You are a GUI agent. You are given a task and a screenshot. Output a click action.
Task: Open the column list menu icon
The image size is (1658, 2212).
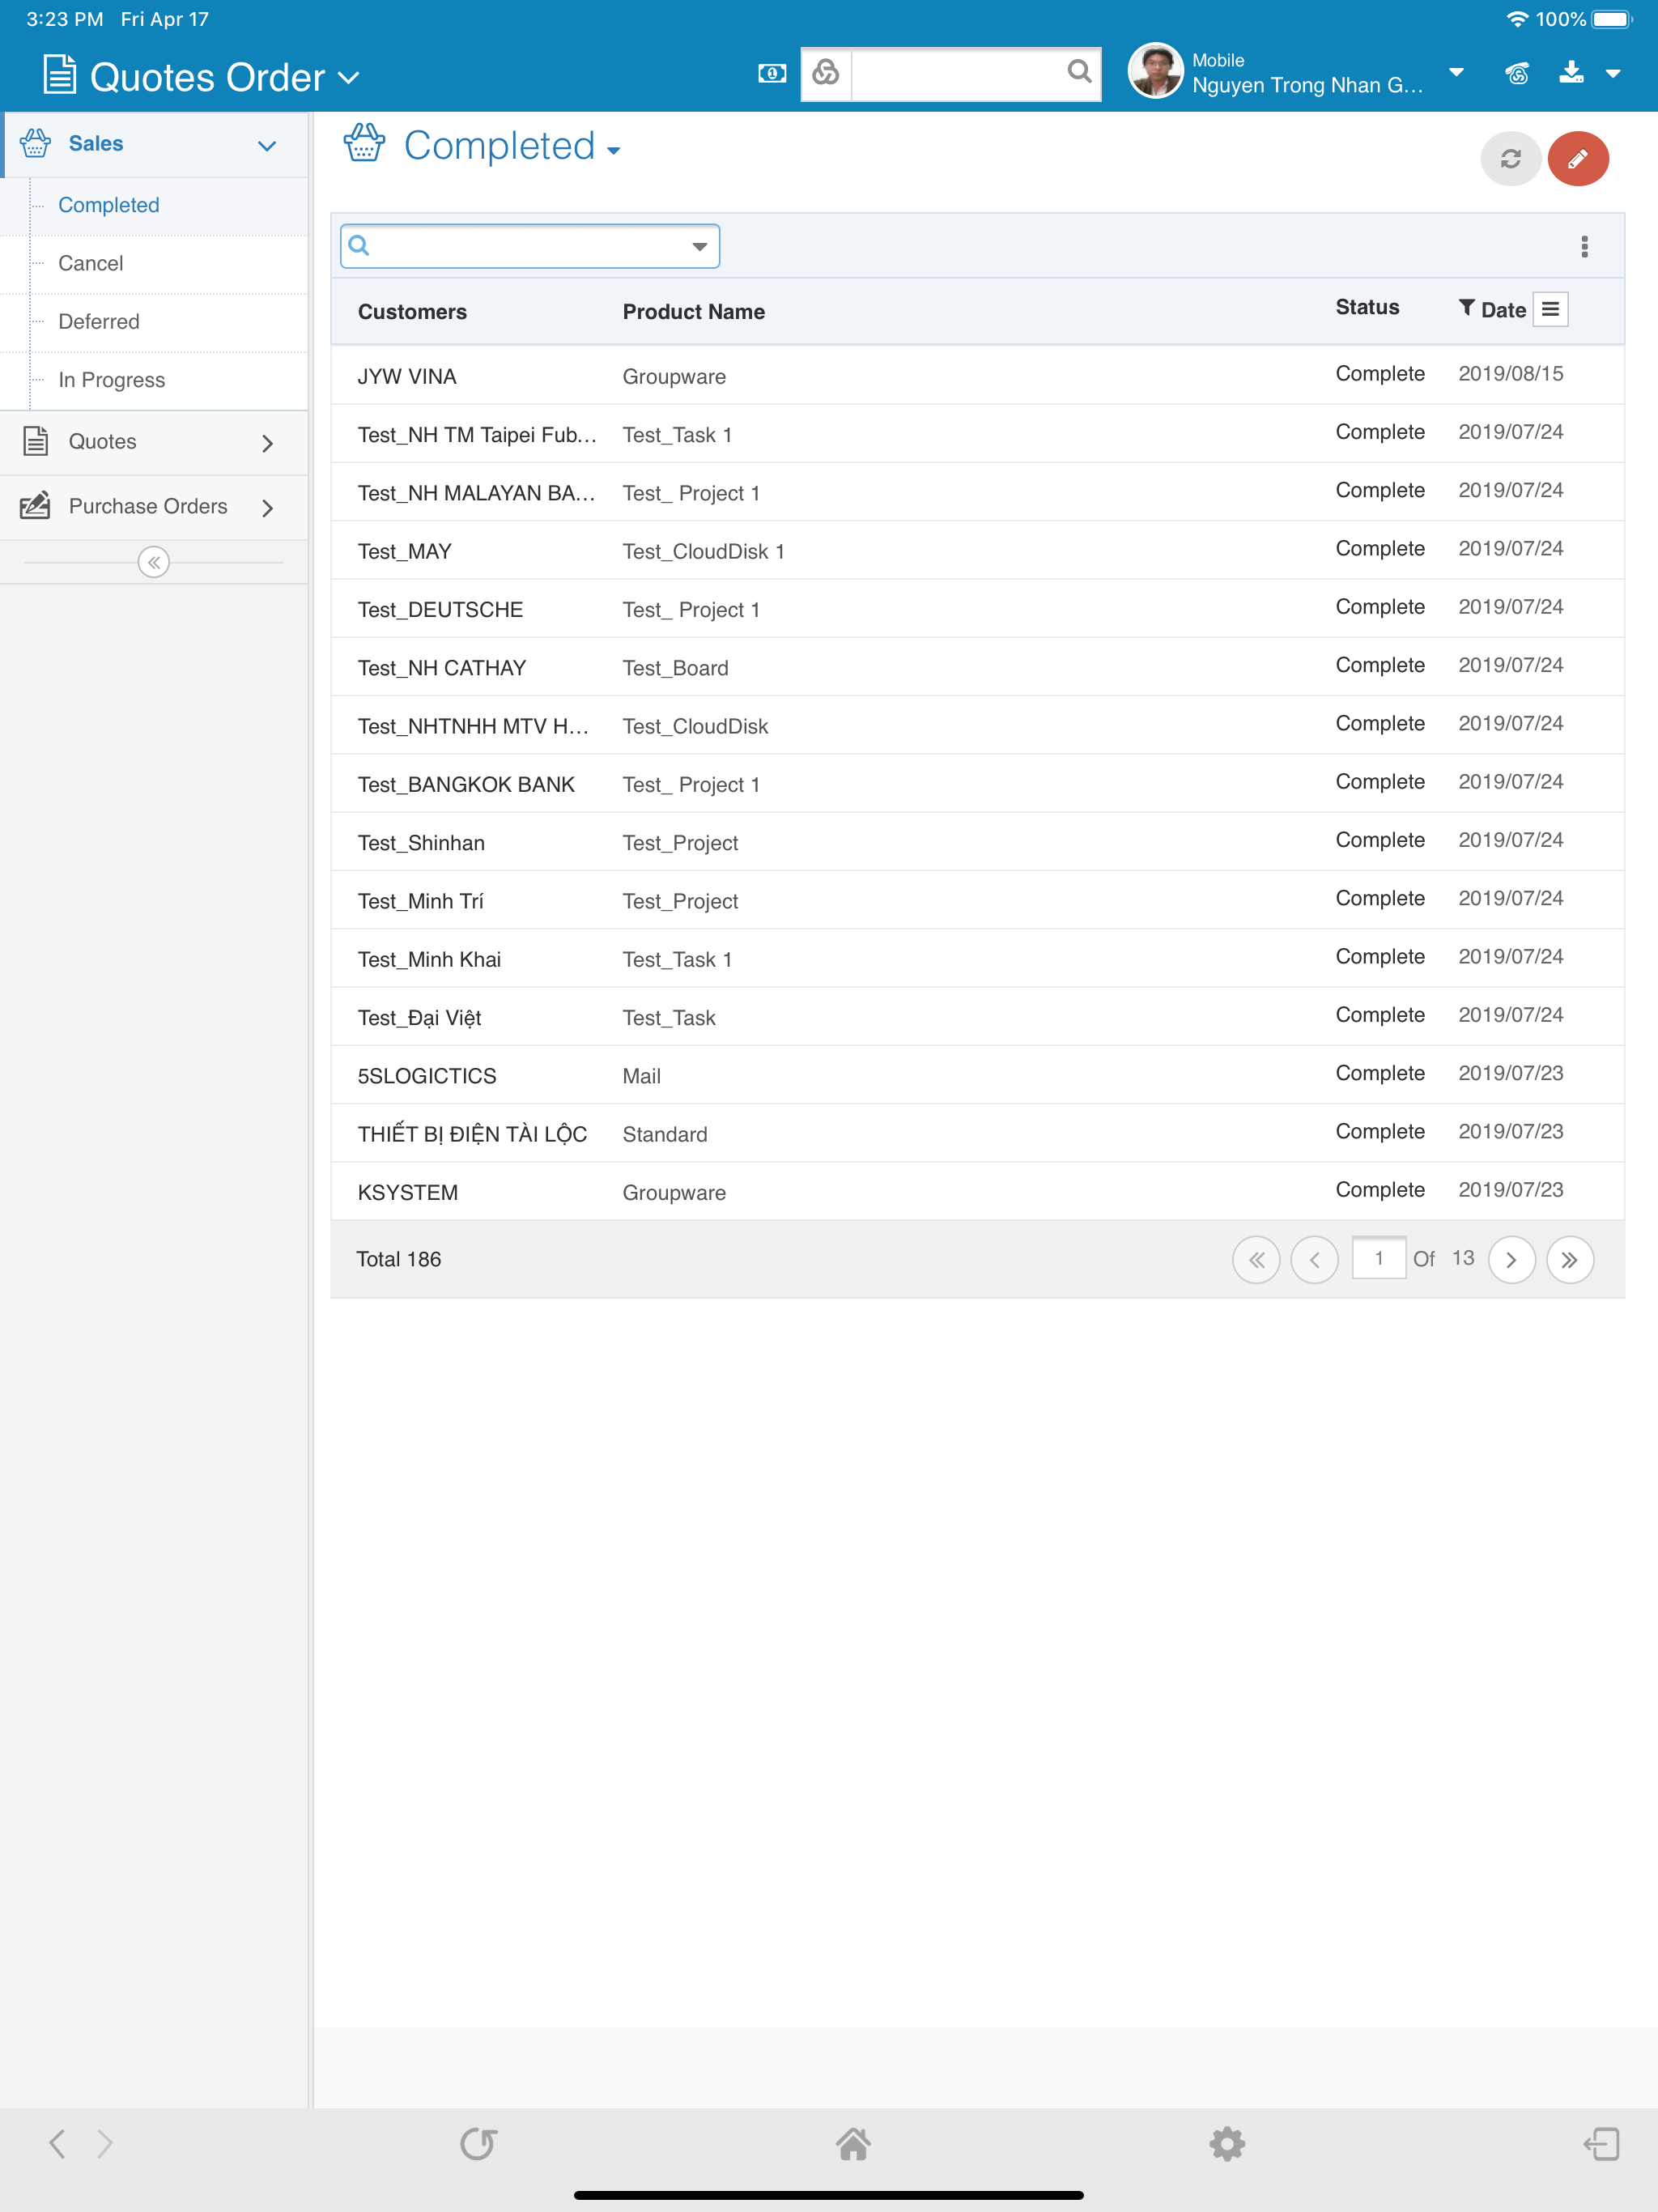(x=1550, y=310)
